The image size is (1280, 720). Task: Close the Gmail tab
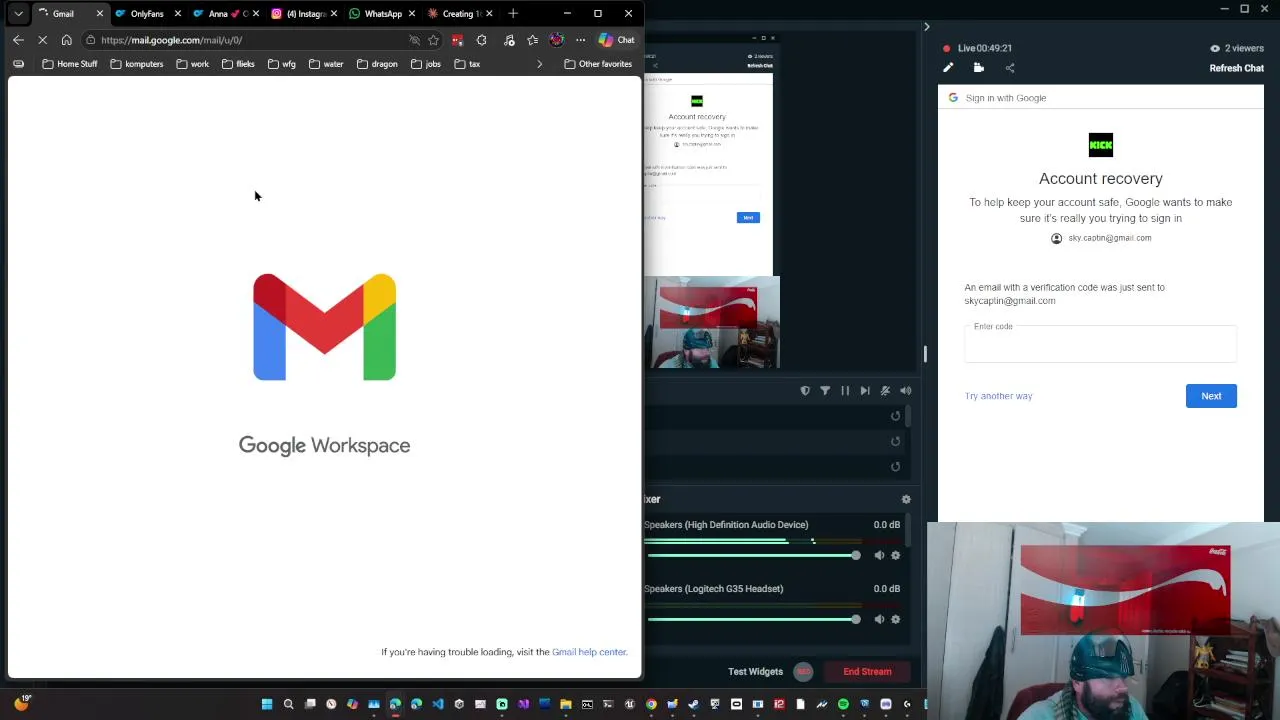(x=99, y=14)
